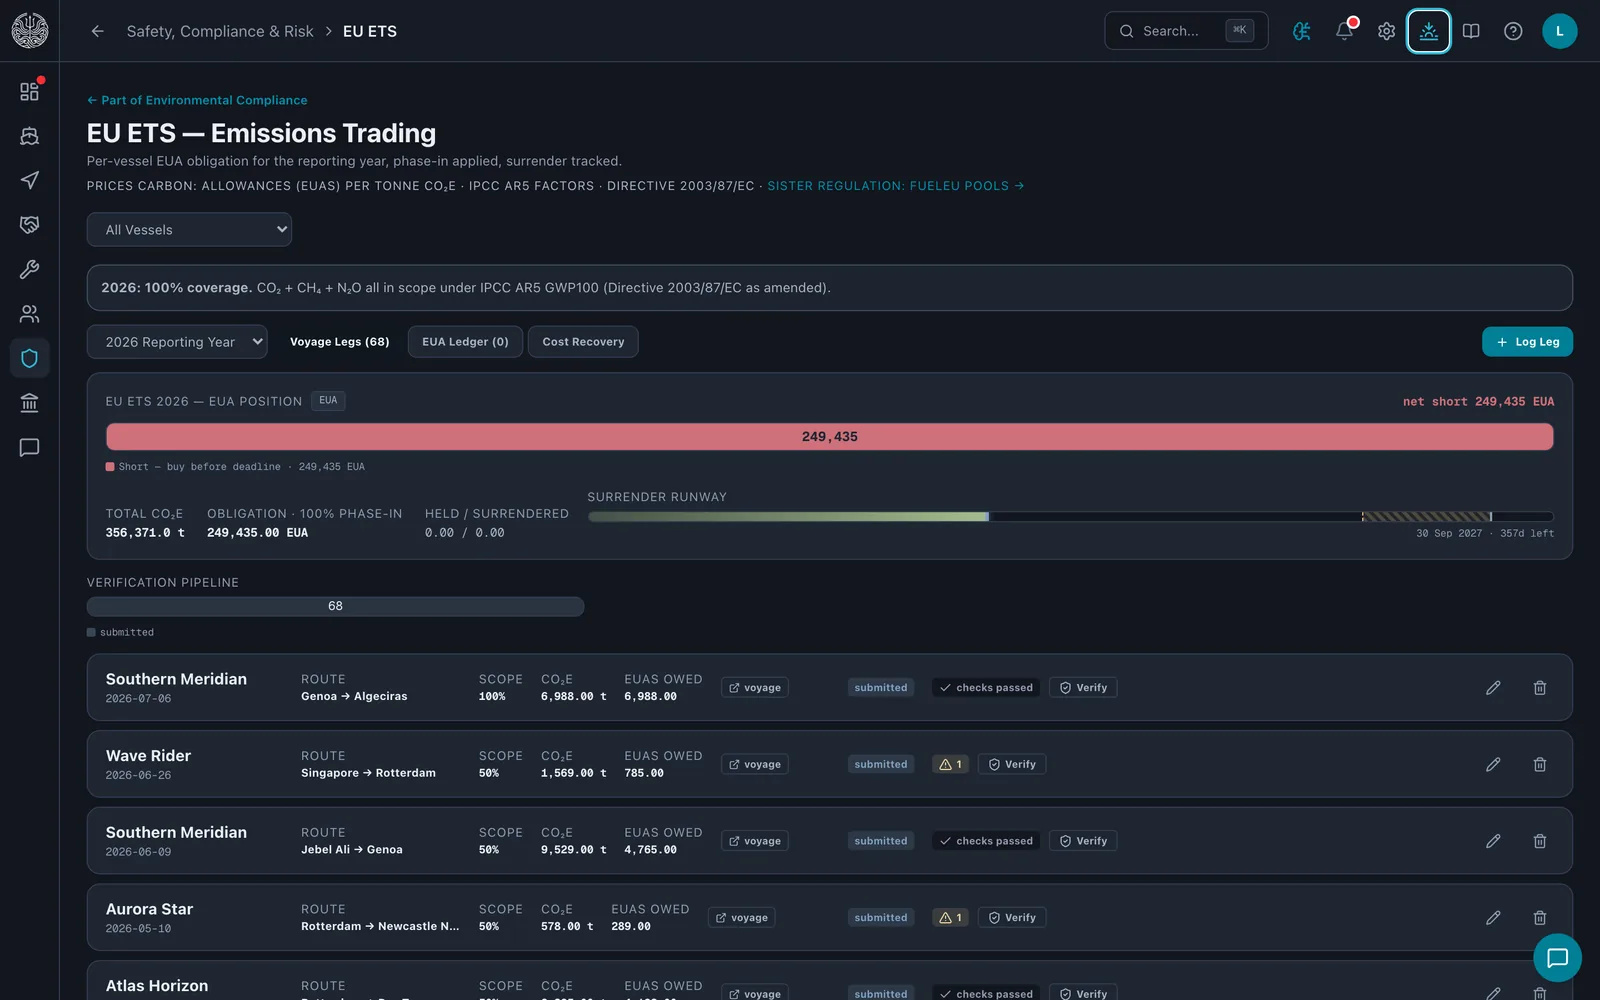This screenshot has width=1600, height=1000.
Task: Open the help question mark icon
Action: tap(1513, 31)
